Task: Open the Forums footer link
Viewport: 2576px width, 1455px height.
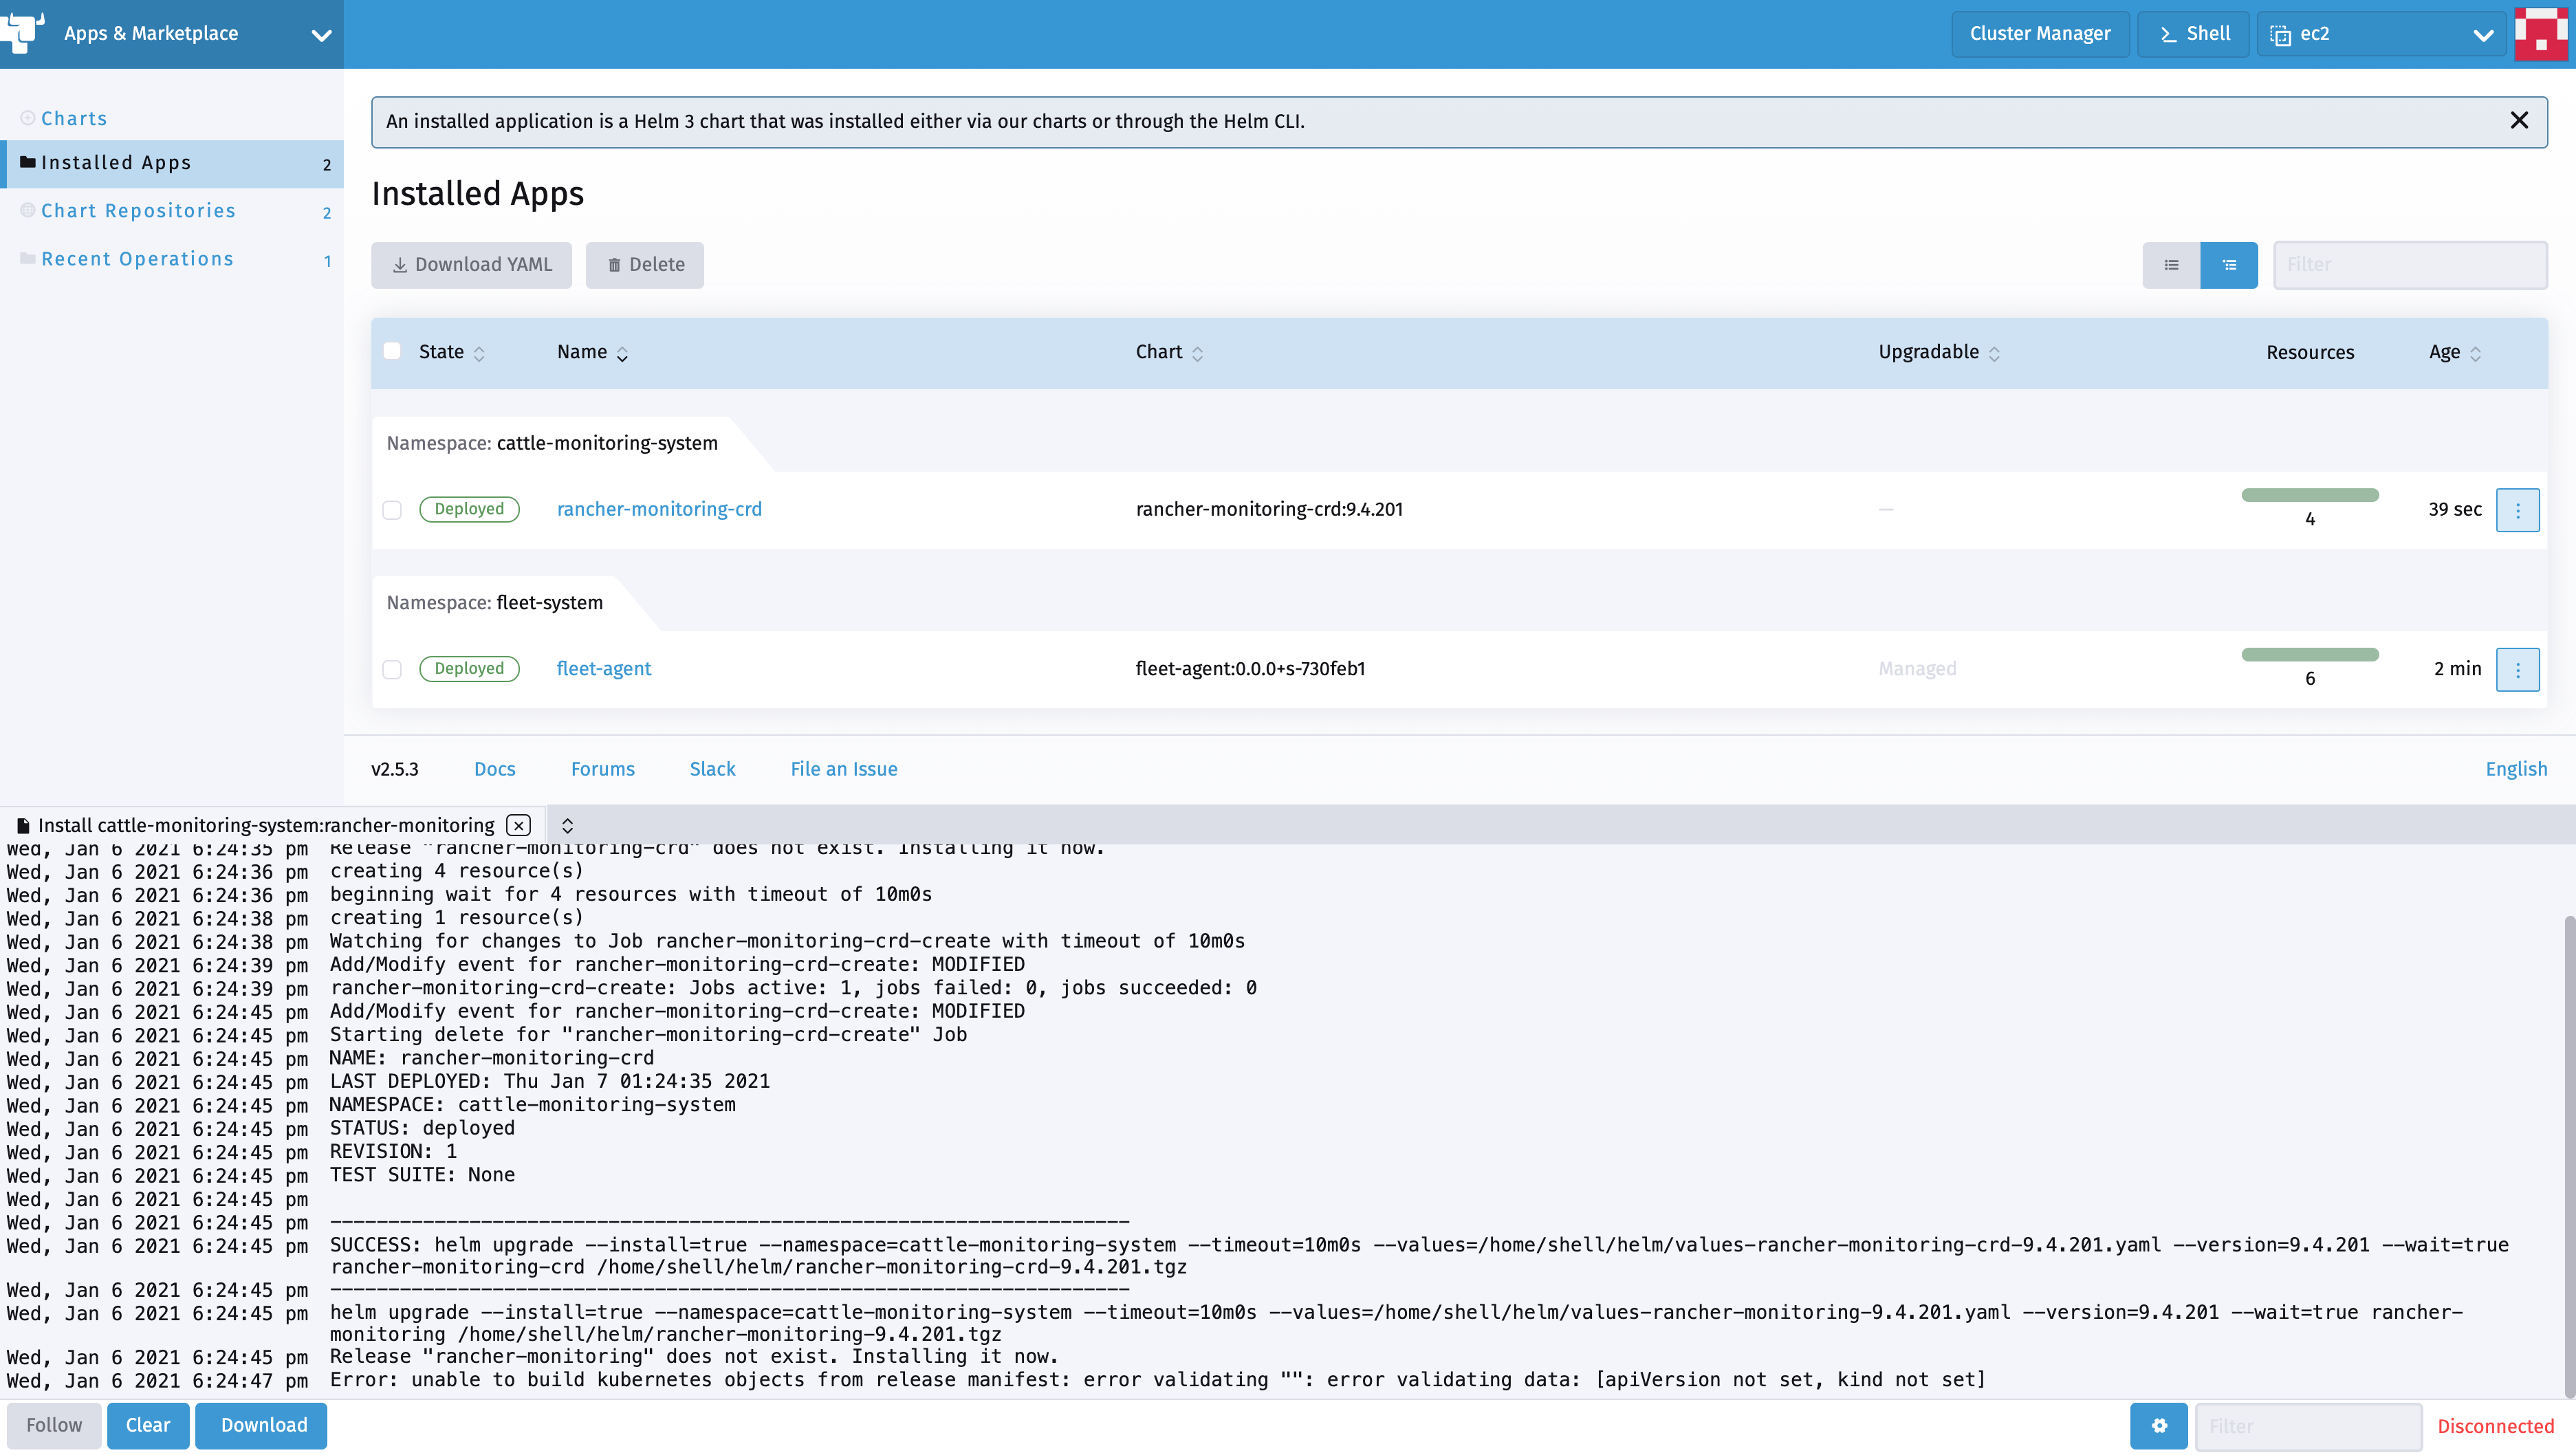Action: (x=603, y=769)
